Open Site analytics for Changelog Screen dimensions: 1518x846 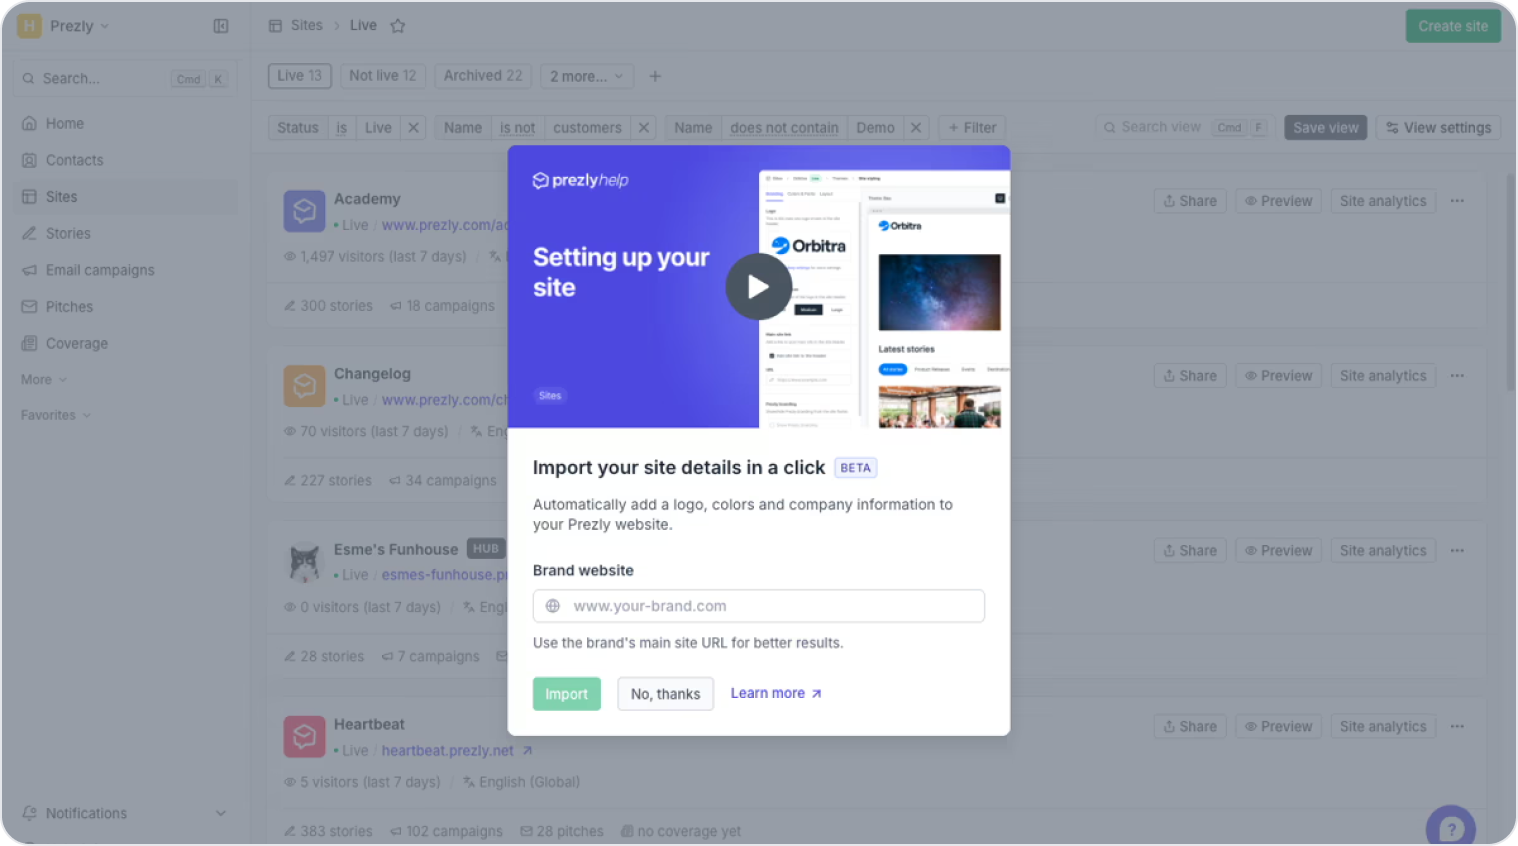(x=1383, y=376)
